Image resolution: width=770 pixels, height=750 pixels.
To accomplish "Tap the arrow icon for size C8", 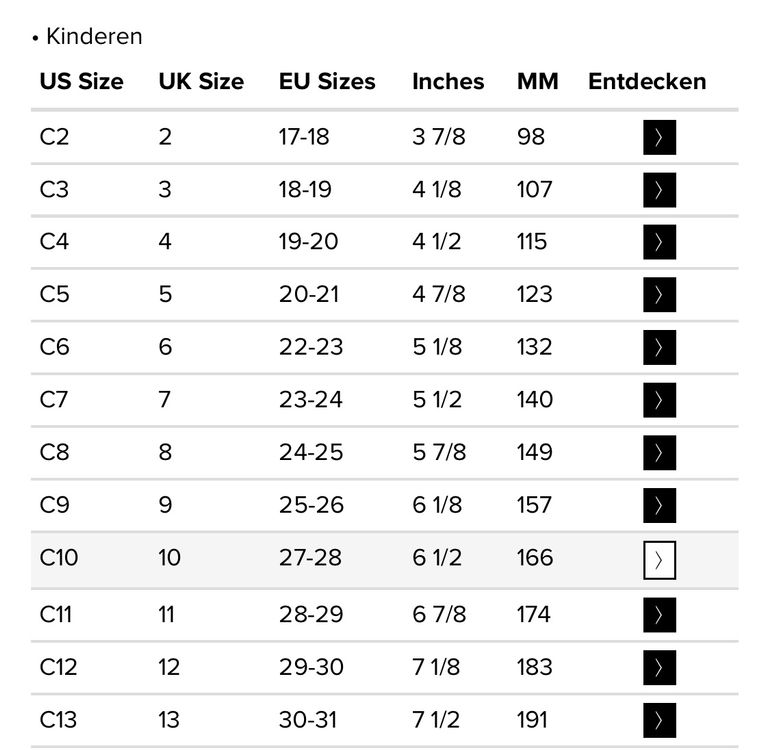I will pos(659,452).
